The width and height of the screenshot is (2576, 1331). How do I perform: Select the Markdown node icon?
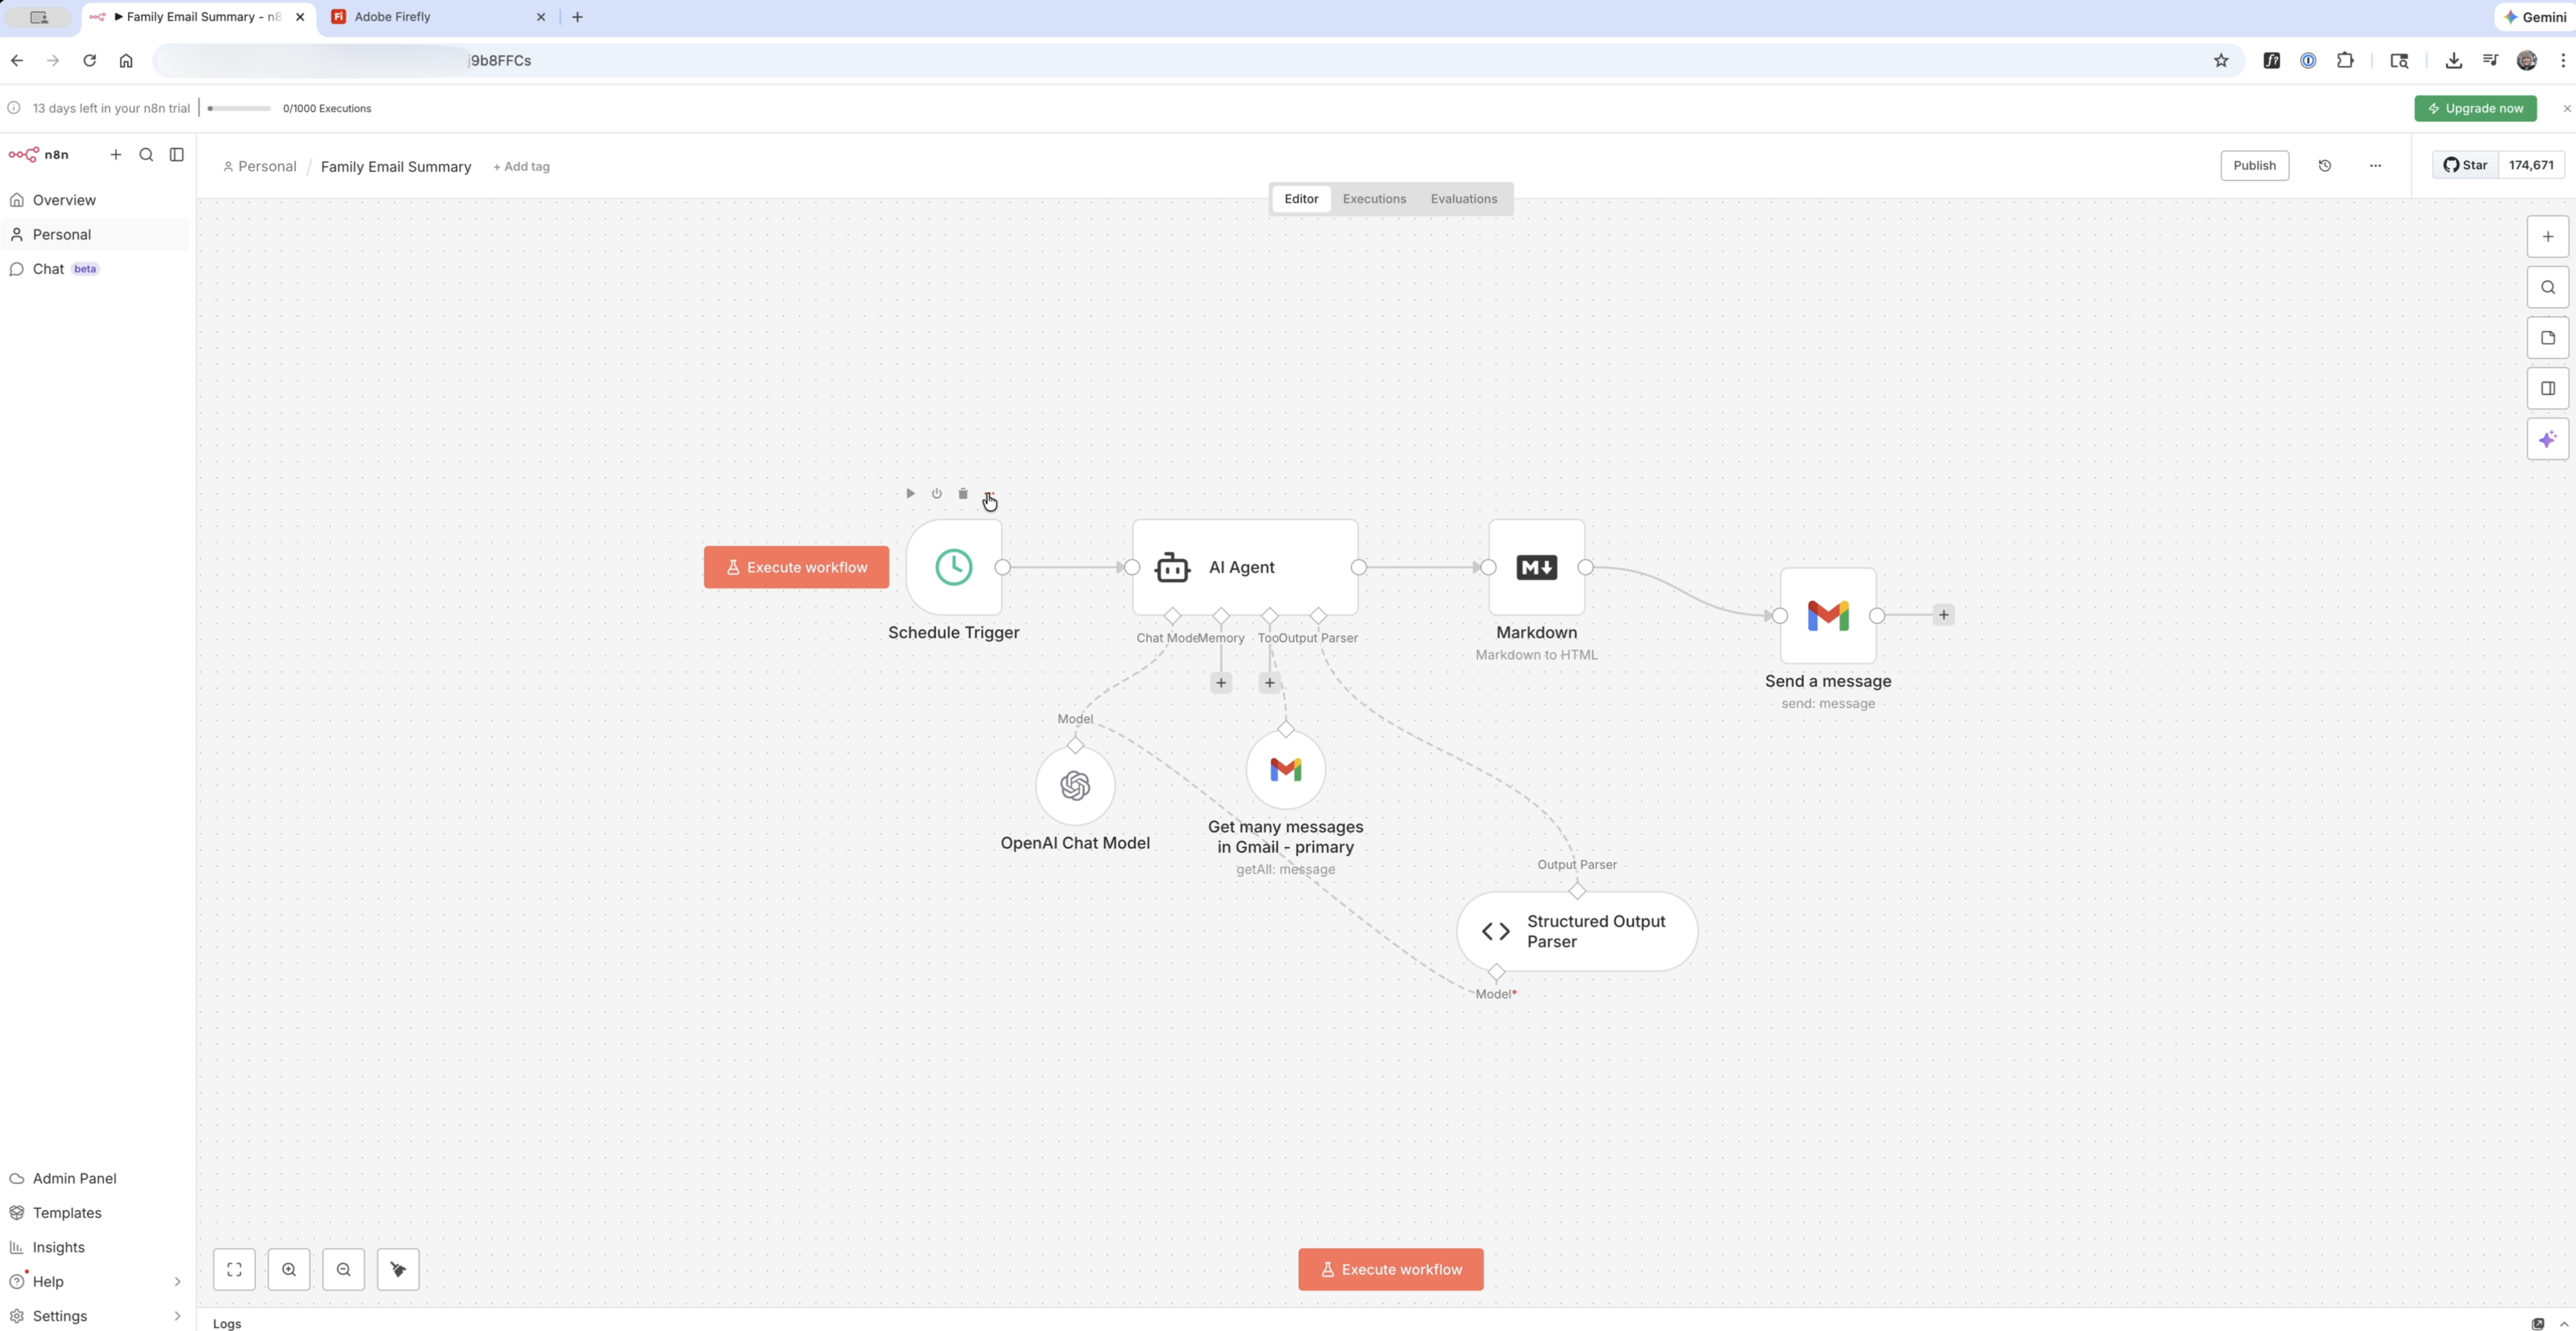(1536, 567)
